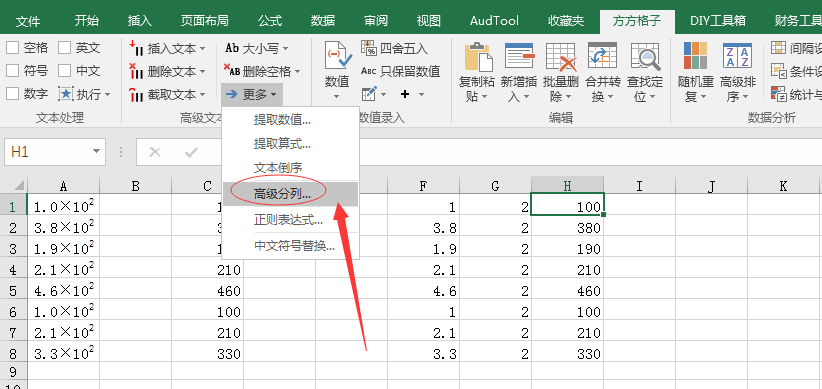Switch to the AudTool tab
Viewport: 822px width, 389px height.
point(494,21)
